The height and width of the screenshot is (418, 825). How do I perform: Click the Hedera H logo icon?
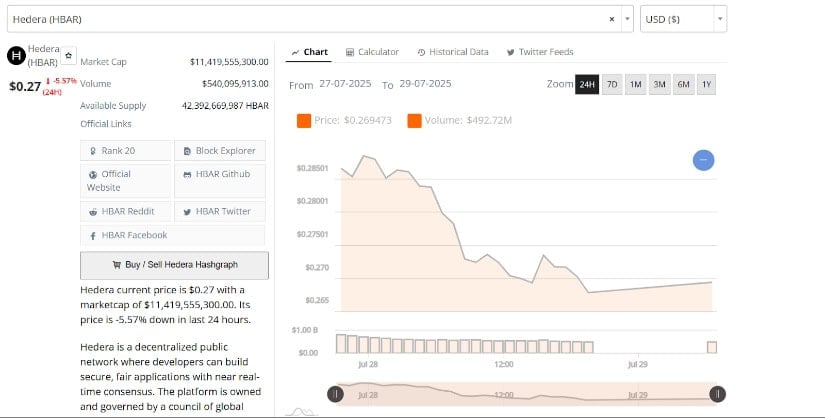pyautogui.click(x=16, y=55)
